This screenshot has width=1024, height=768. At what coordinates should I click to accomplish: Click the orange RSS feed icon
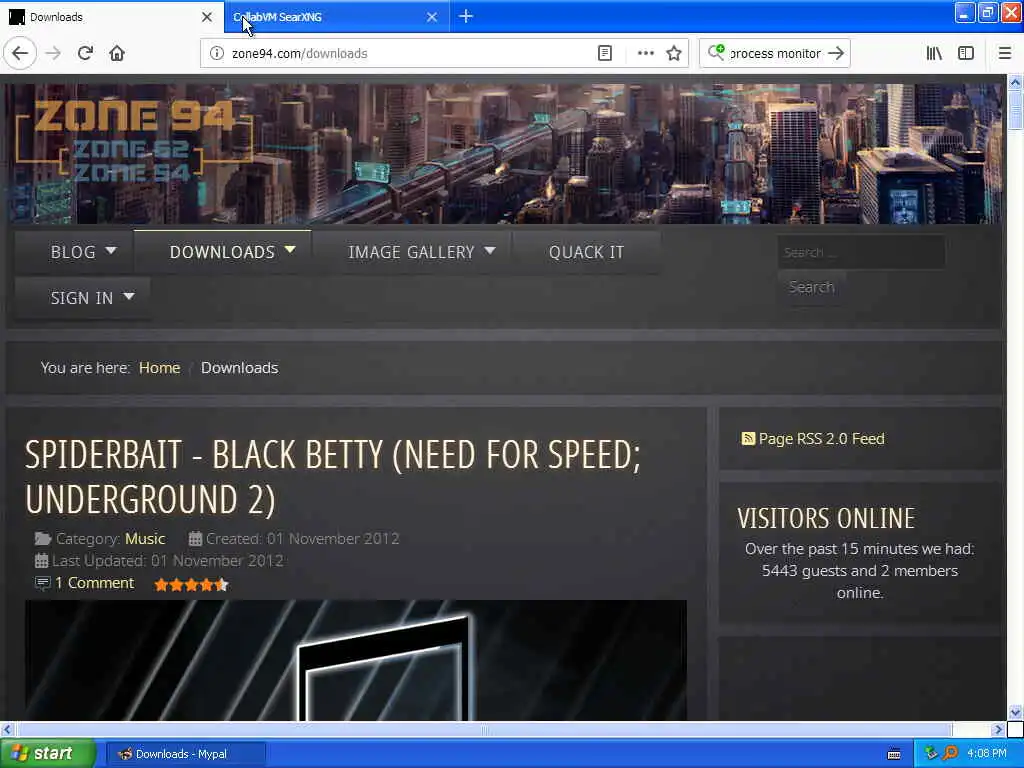point(748,438)
